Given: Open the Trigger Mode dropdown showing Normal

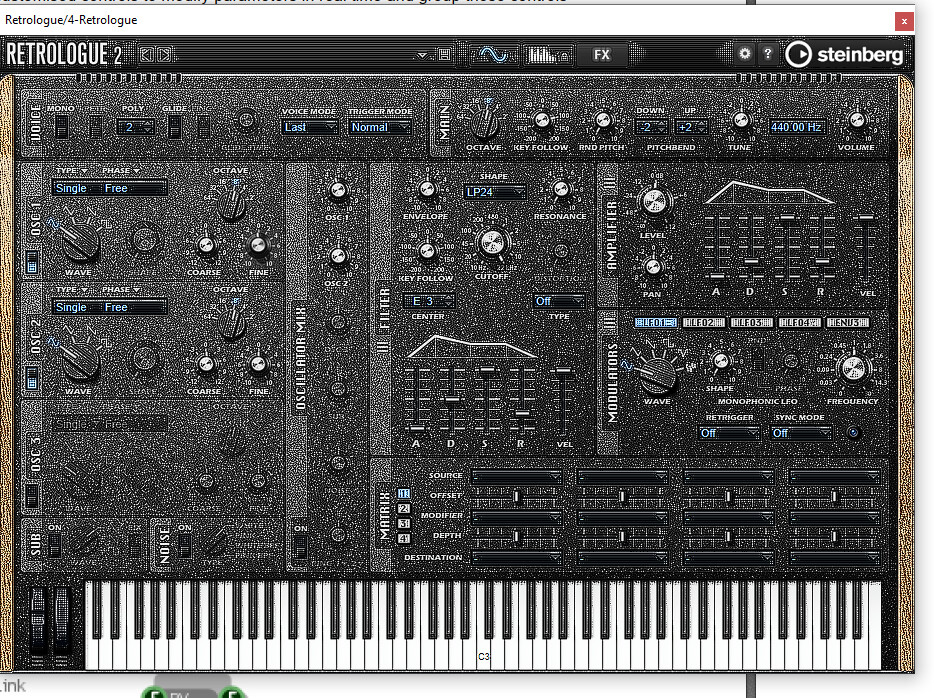Looking at the screenshot, I should [x=379, y=127].
